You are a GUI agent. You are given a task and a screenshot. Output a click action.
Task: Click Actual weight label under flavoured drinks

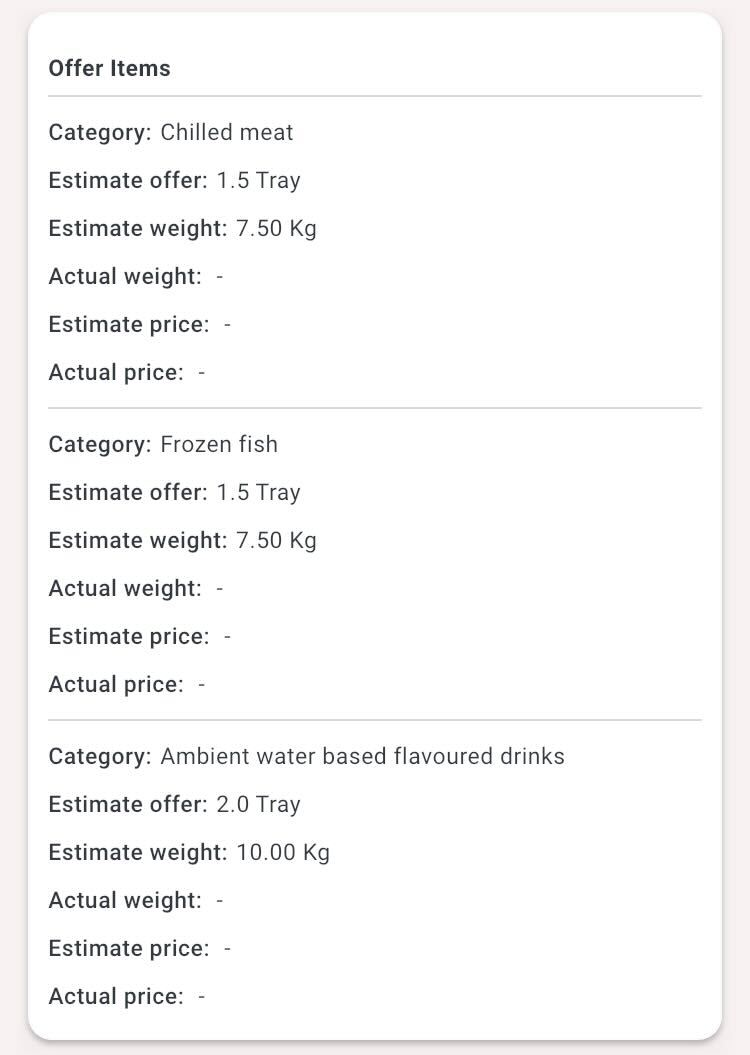[125, 900]
